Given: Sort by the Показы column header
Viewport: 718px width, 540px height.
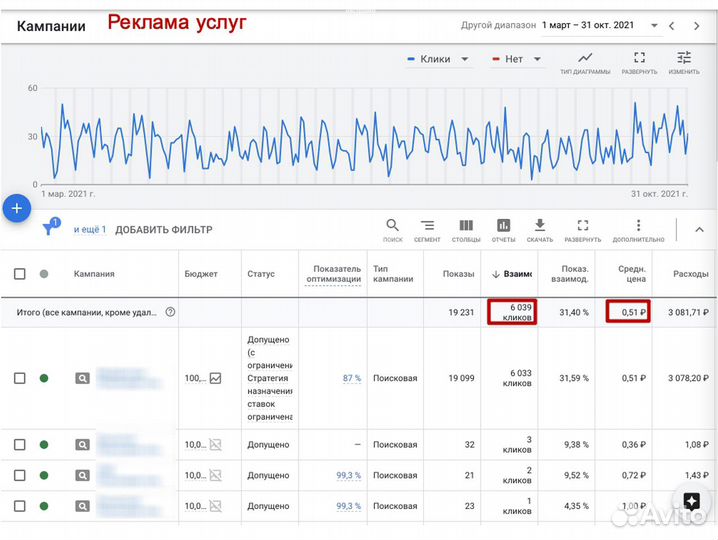Looking at the screenshot, I should coord(458,274).
